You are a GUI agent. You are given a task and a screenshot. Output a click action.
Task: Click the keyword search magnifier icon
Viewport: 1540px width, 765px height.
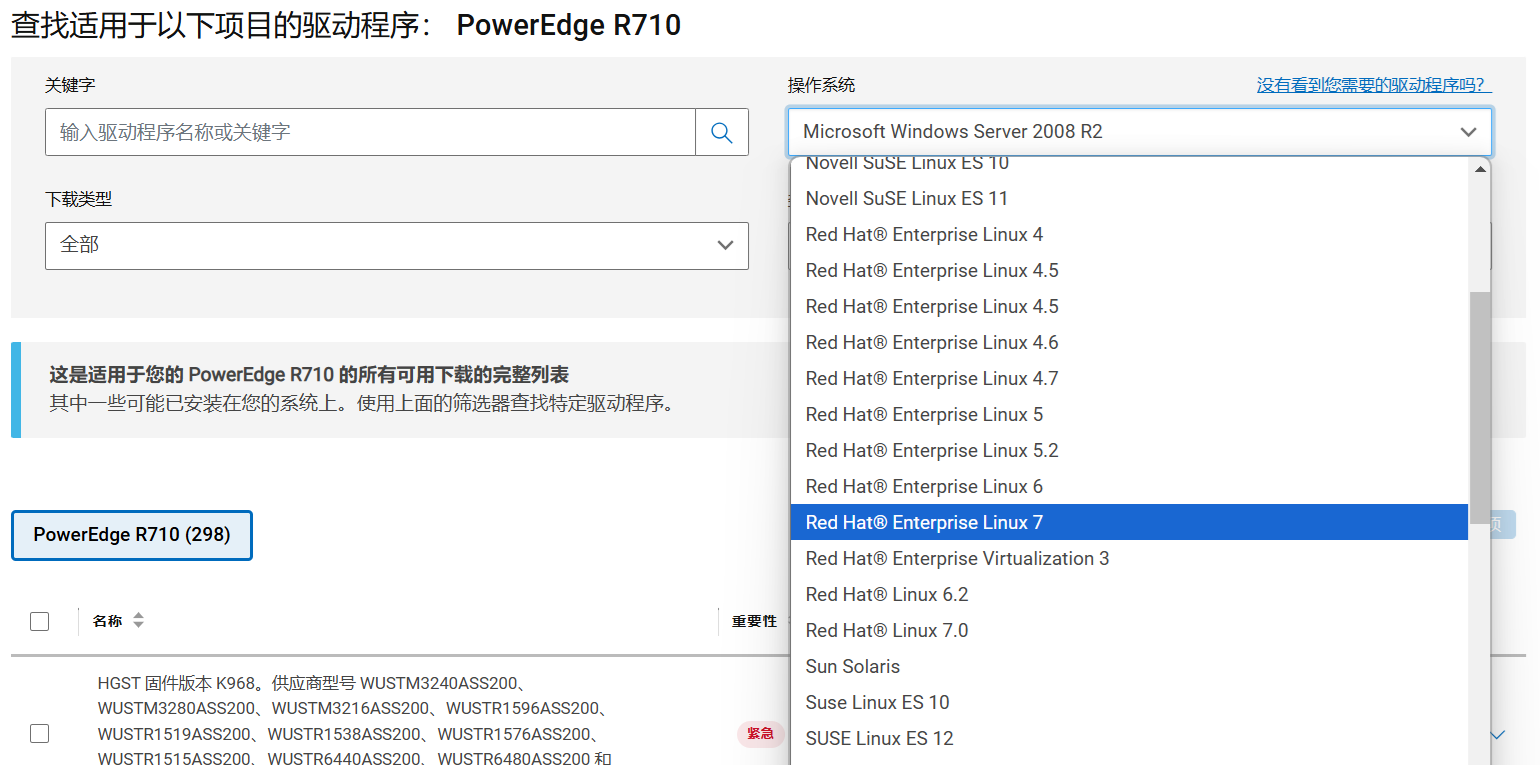point(721,132)
